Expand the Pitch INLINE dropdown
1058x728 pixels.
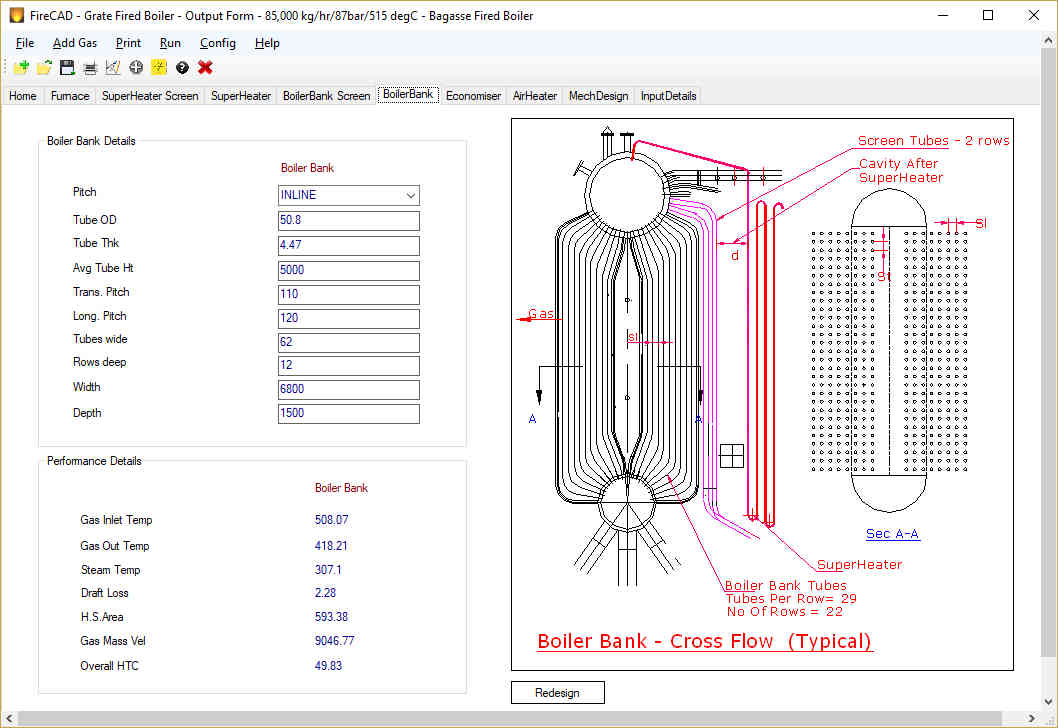click(410, 196)
